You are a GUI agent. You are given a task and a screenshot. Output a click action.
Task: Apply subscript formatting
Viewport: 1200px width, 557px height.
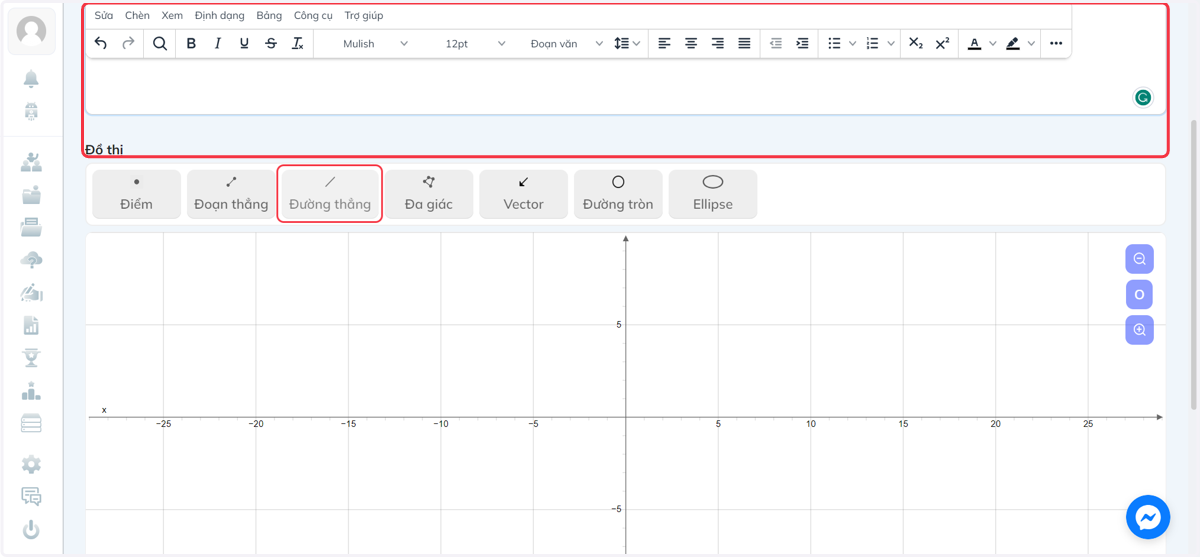916,43
